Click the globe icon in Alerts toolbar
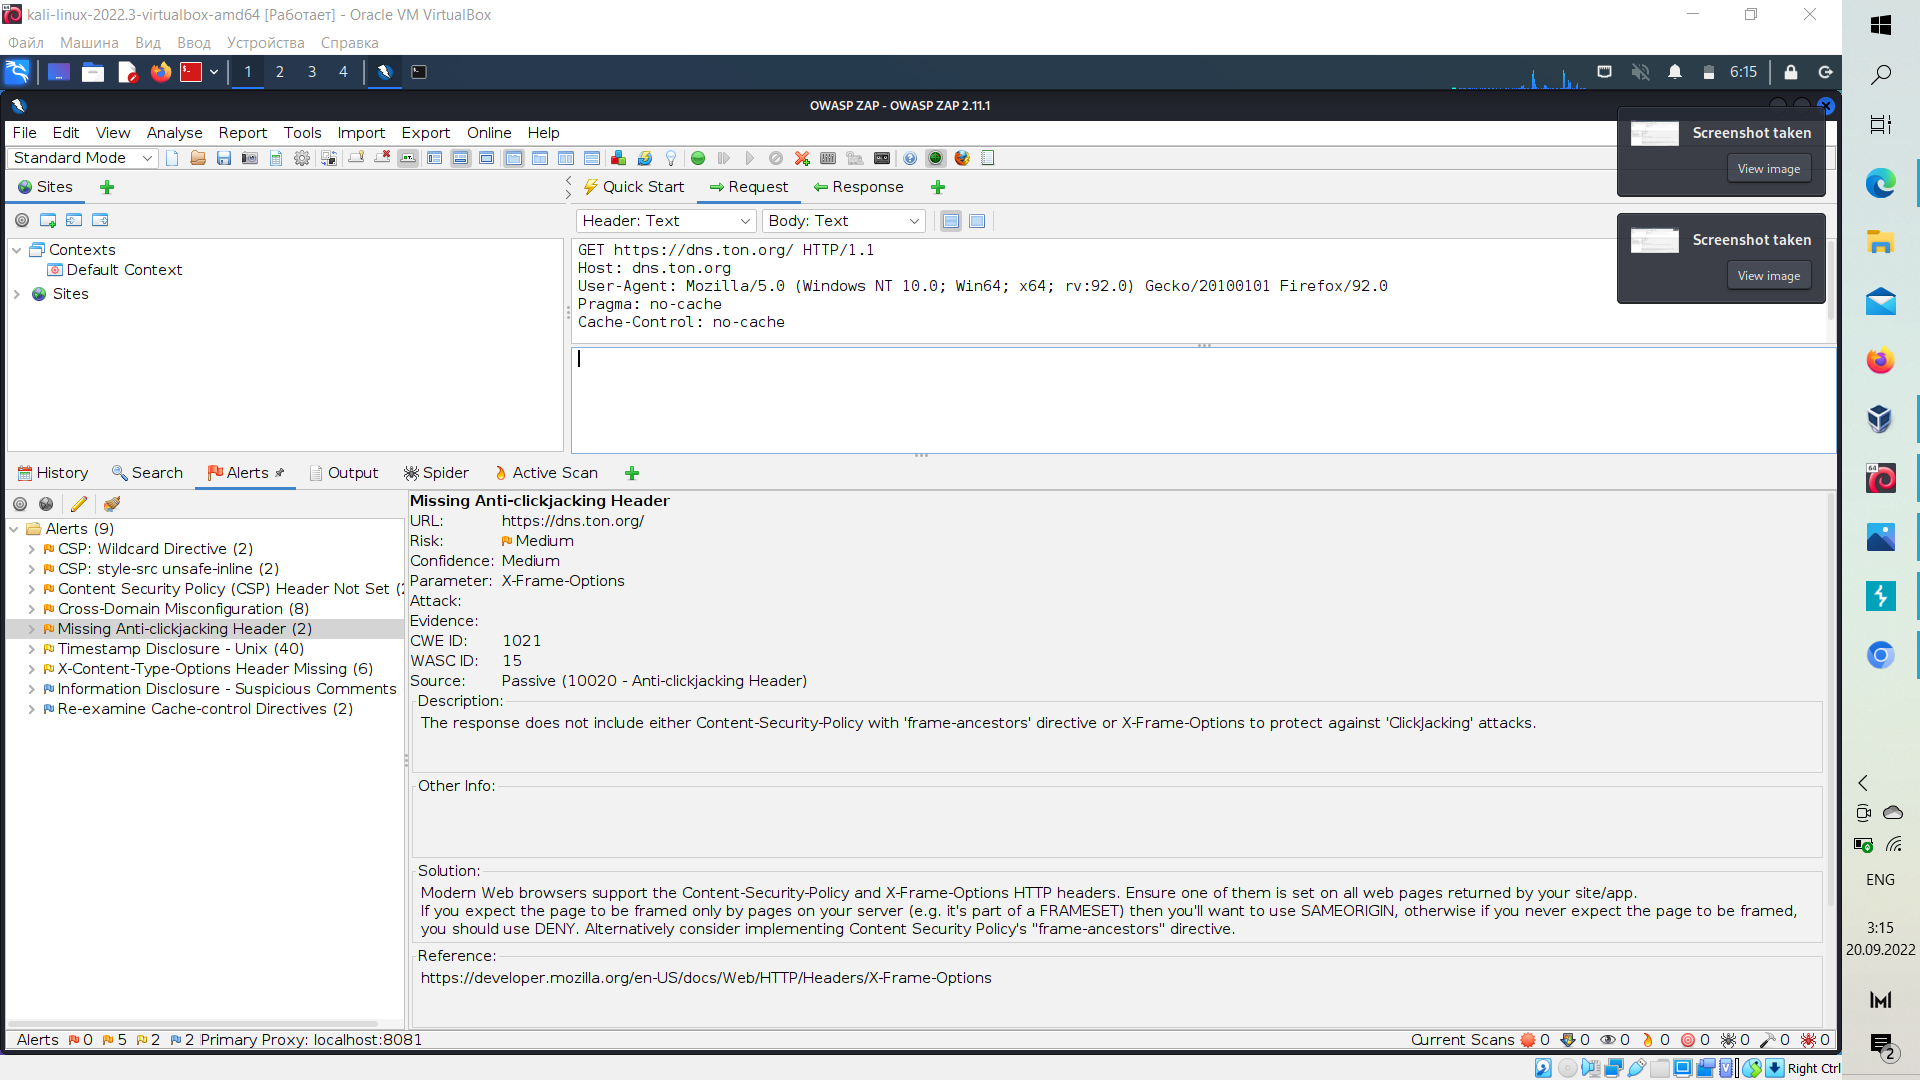The height and width of the screenshot is (1080, 1920). pyautogui.click(x=46, y=504)
